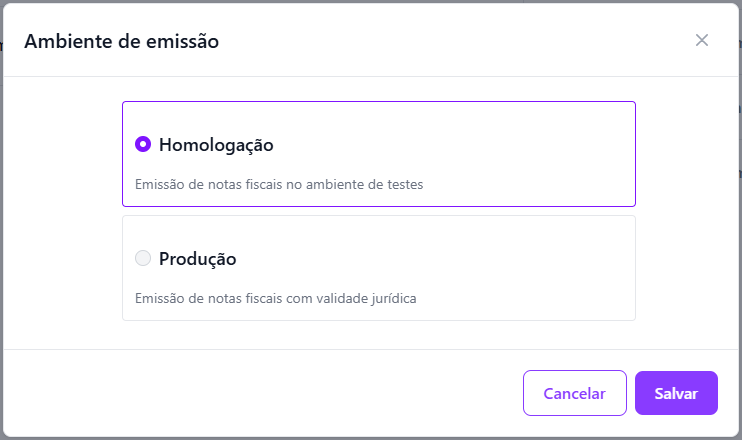The image size is (742, 440).
Task: Cancel the emission environment selection
Action: pos(574,393)
